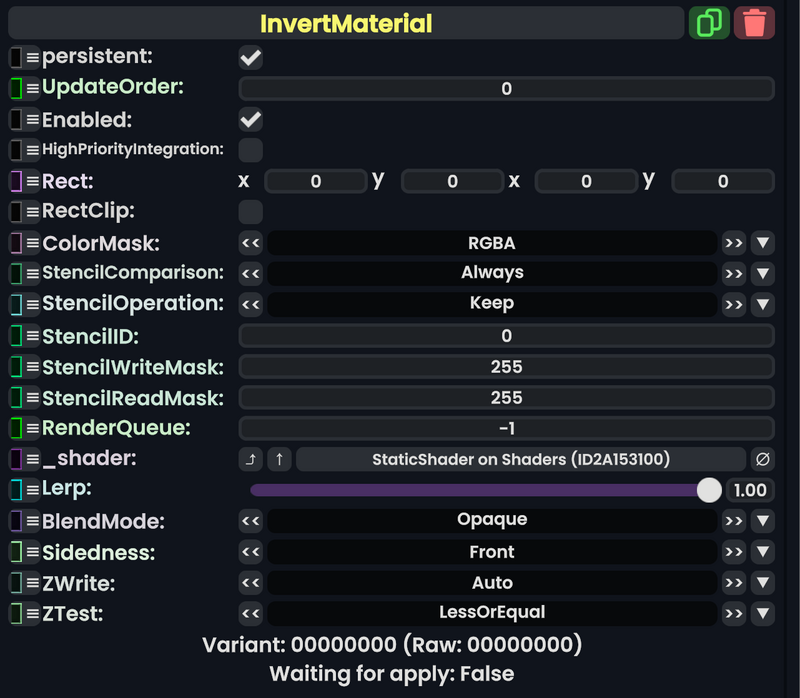Delete the InvertMaterial component via trash icon
The image size is (800, 698).
pos(755,22)
